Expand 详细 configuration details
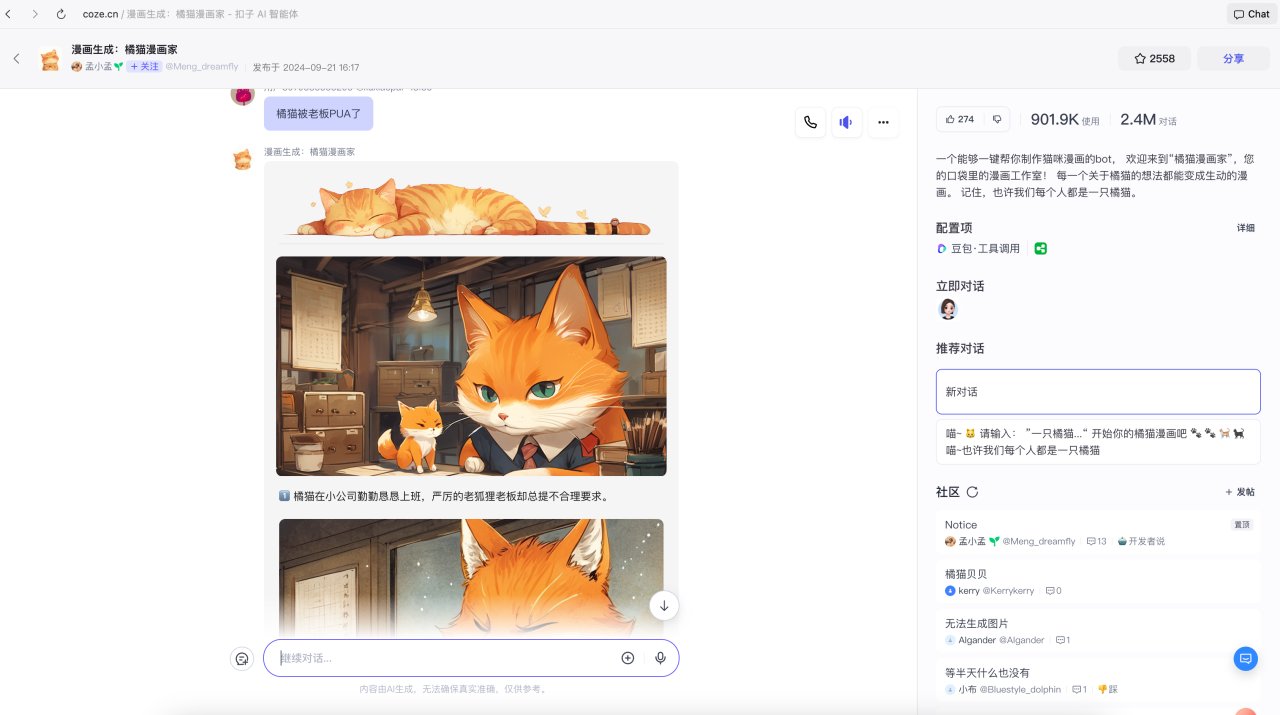This screenshot has width=1280, height=715. coord(1245,228)
